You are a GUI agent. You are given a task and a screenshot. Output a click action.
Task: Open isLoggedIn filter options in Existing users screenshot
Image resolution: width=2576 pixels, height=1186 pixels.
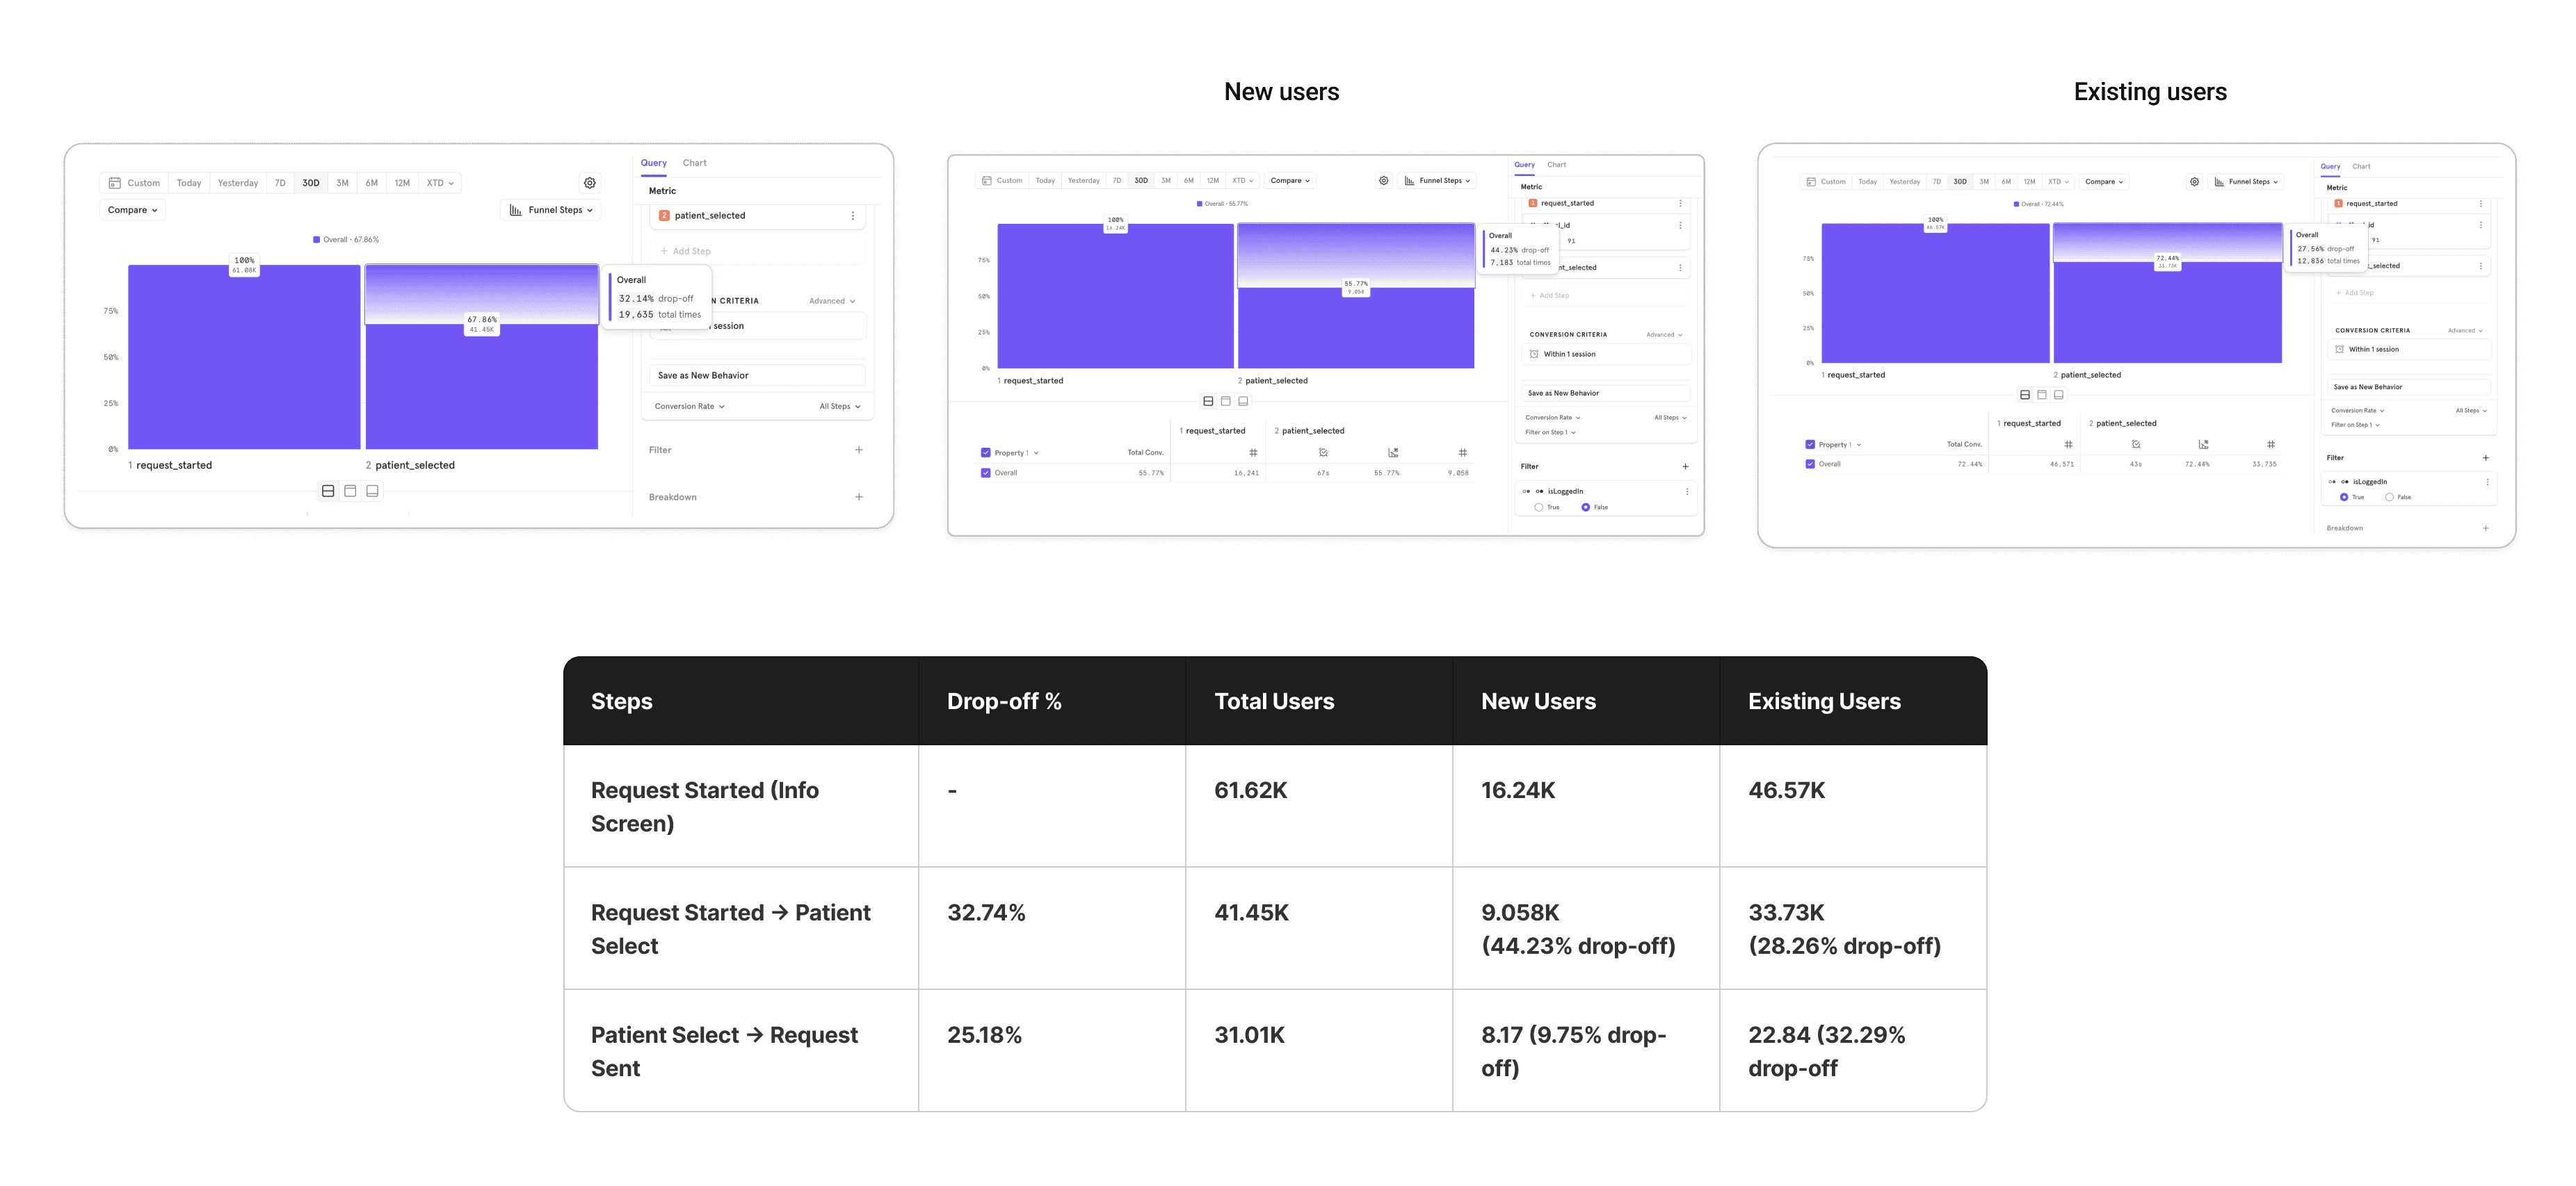click(2488, 482)
